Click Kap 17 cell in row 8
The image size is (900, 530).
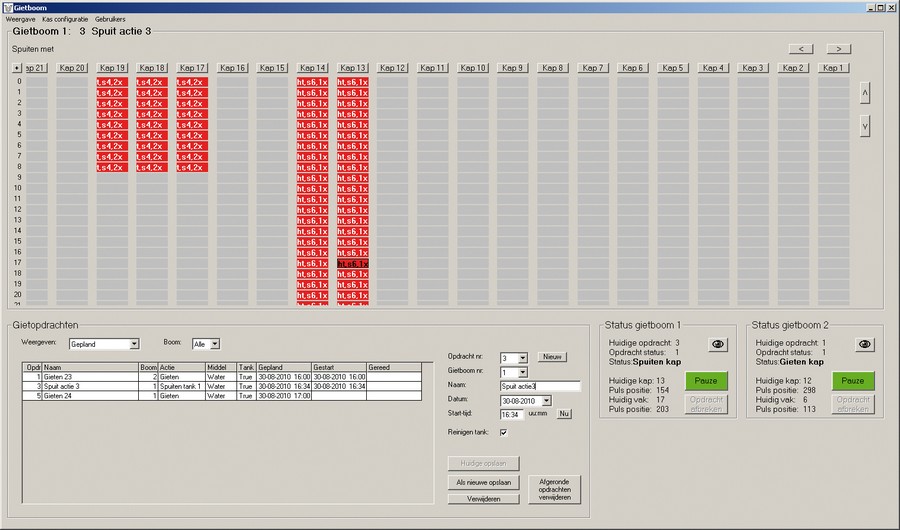coord(192,168)
